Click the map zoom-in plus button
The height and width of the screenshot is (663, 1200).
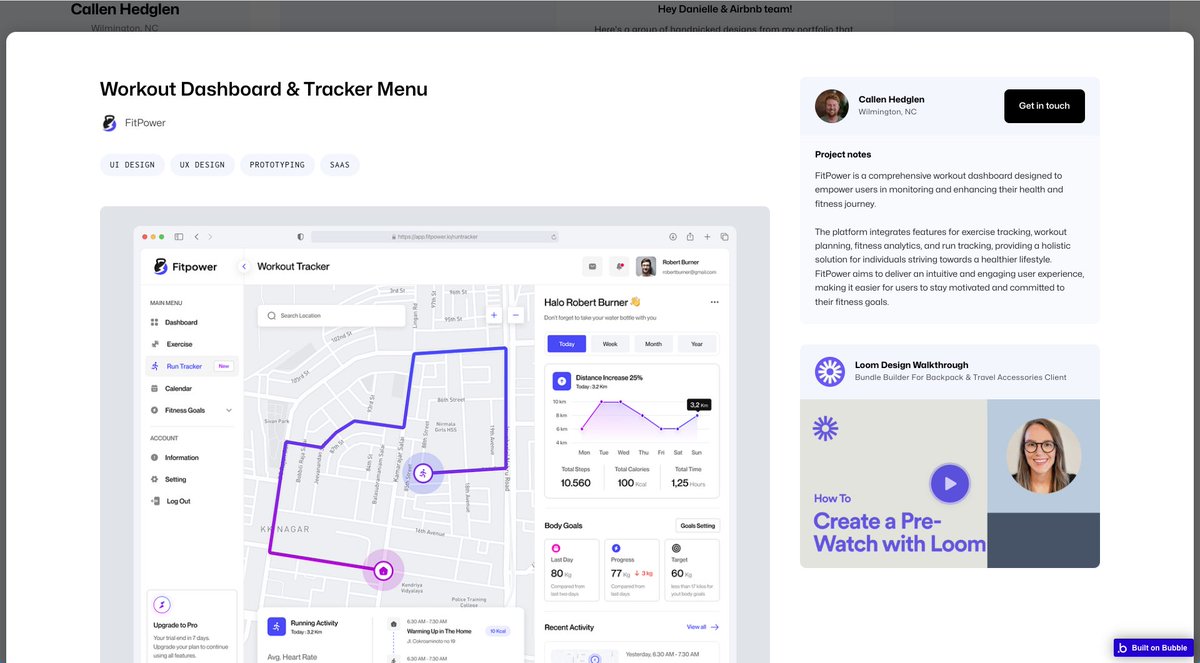[x=493, y=315]
